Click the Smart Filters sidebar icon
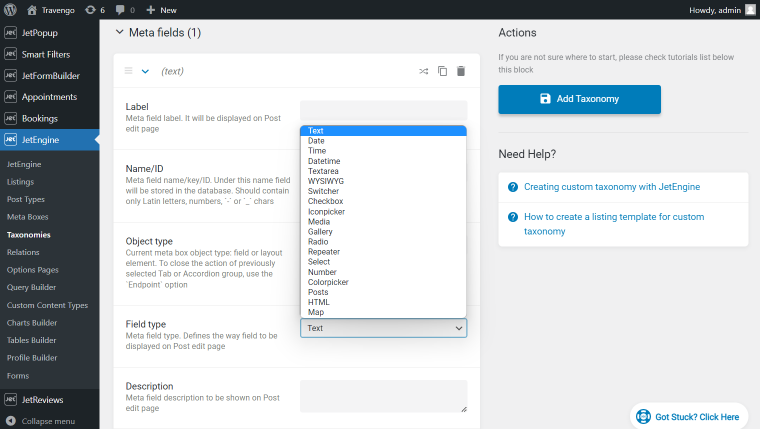The width and height of the screenshot is (760, 429). point(11,54)
